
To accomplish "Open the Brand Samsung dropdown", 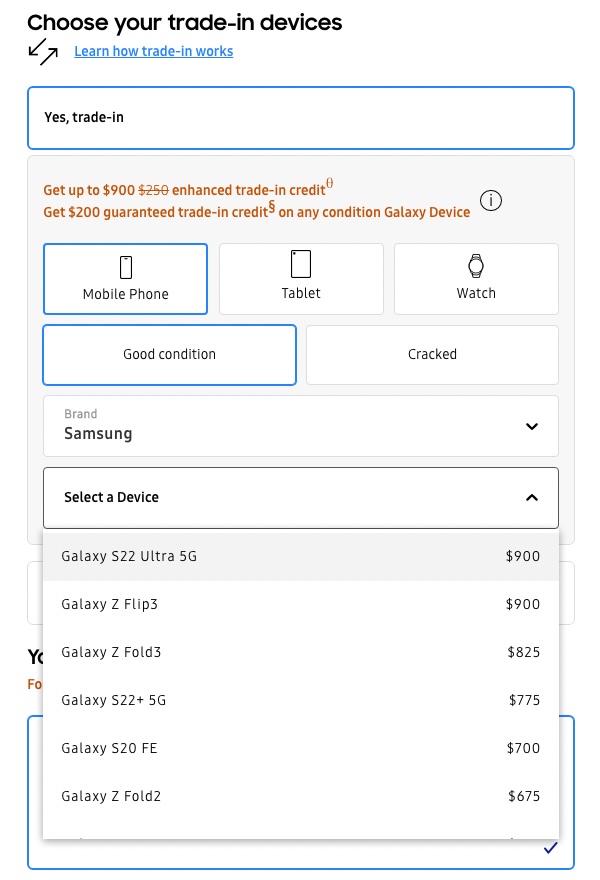I will 301,426.
